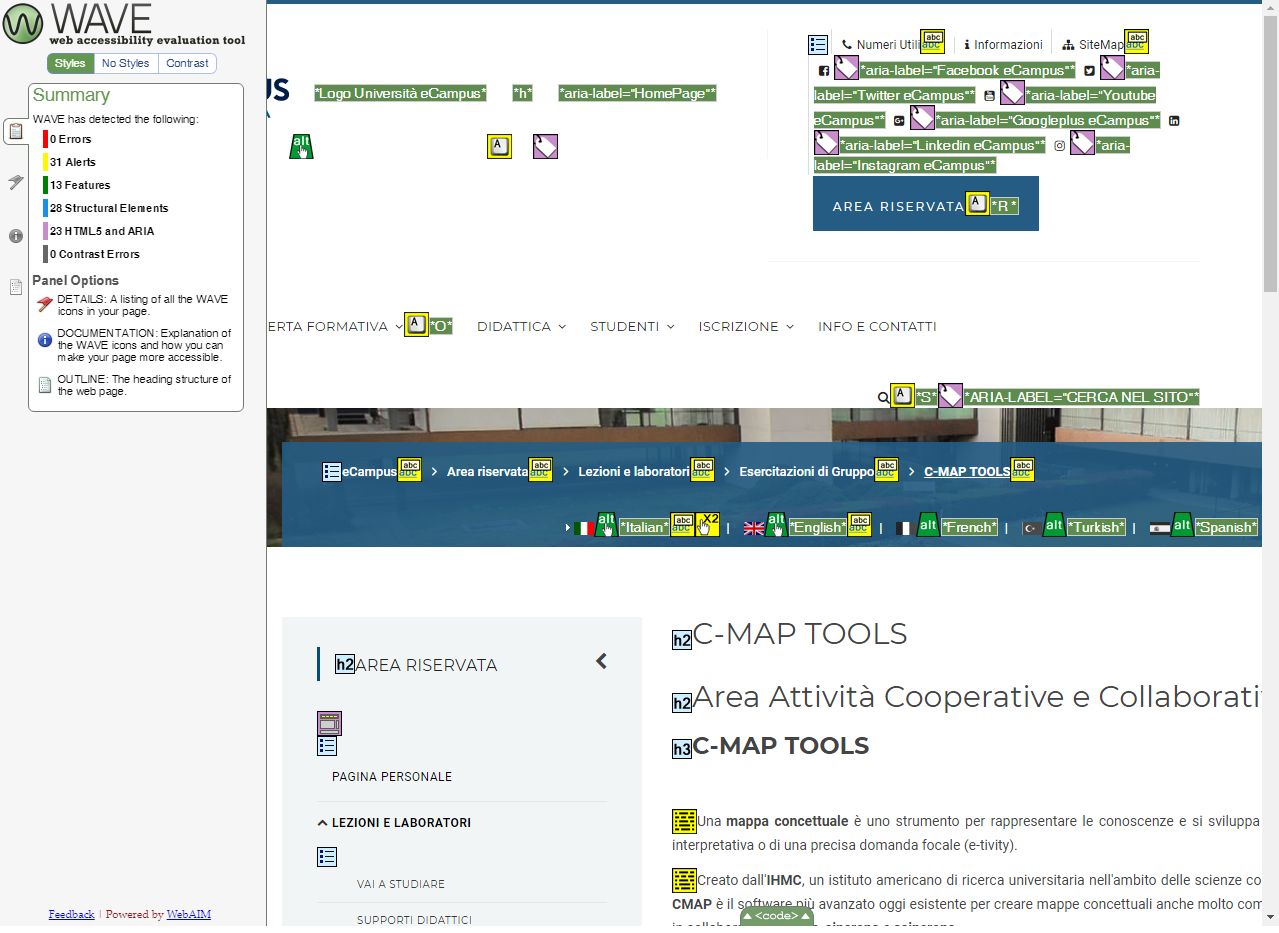Select the French flag language

[905, 527]
